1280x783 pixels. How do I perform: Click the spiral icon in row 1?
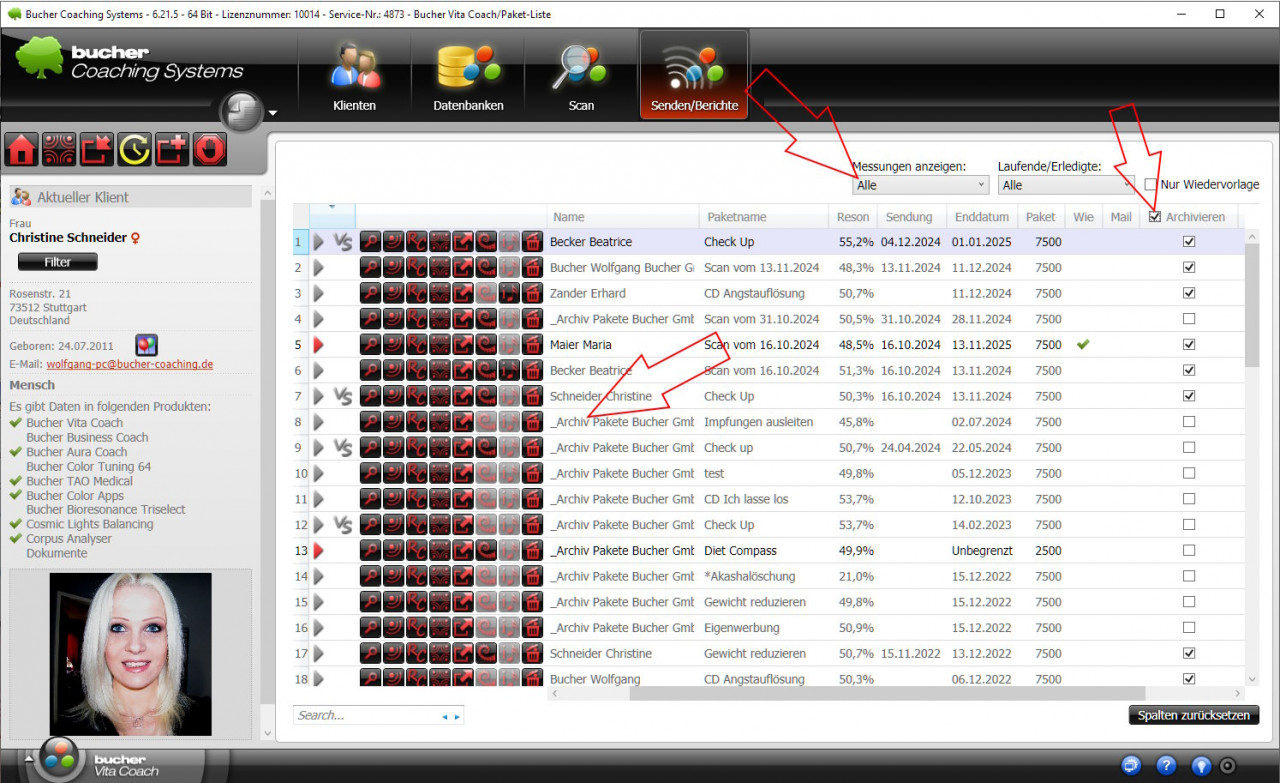click(486, 242)
